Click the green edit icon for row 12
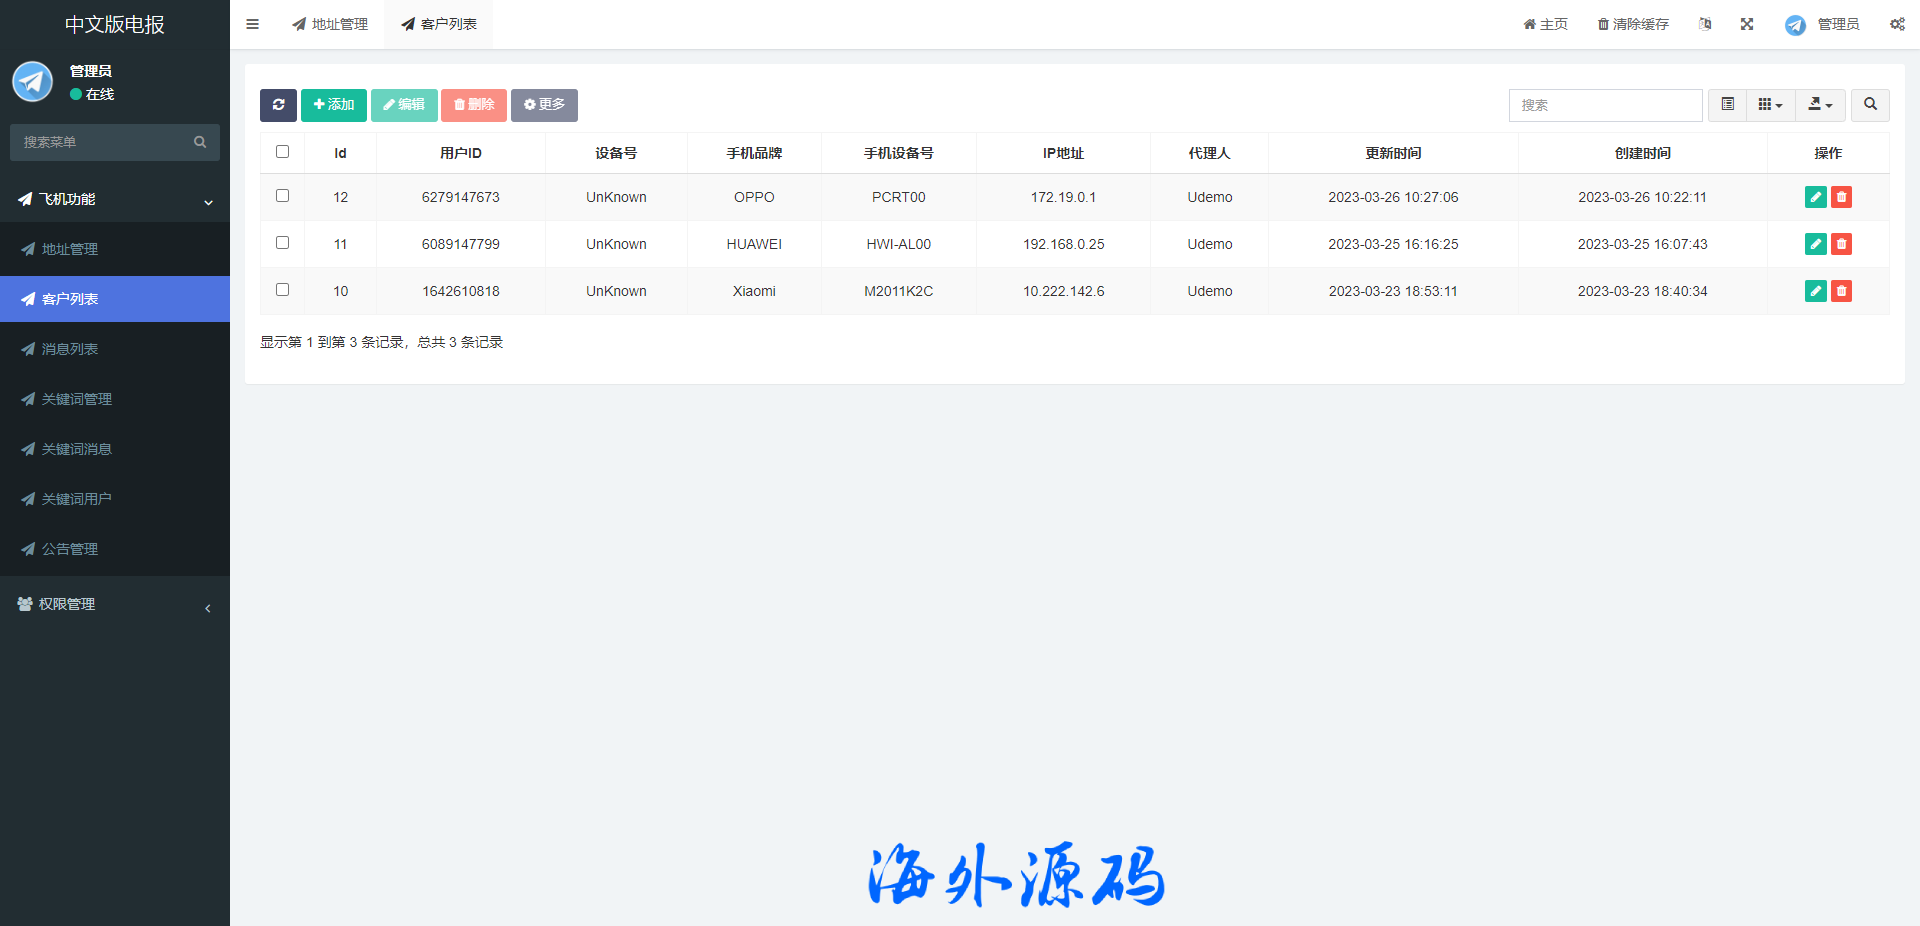 pos(1815,197)
